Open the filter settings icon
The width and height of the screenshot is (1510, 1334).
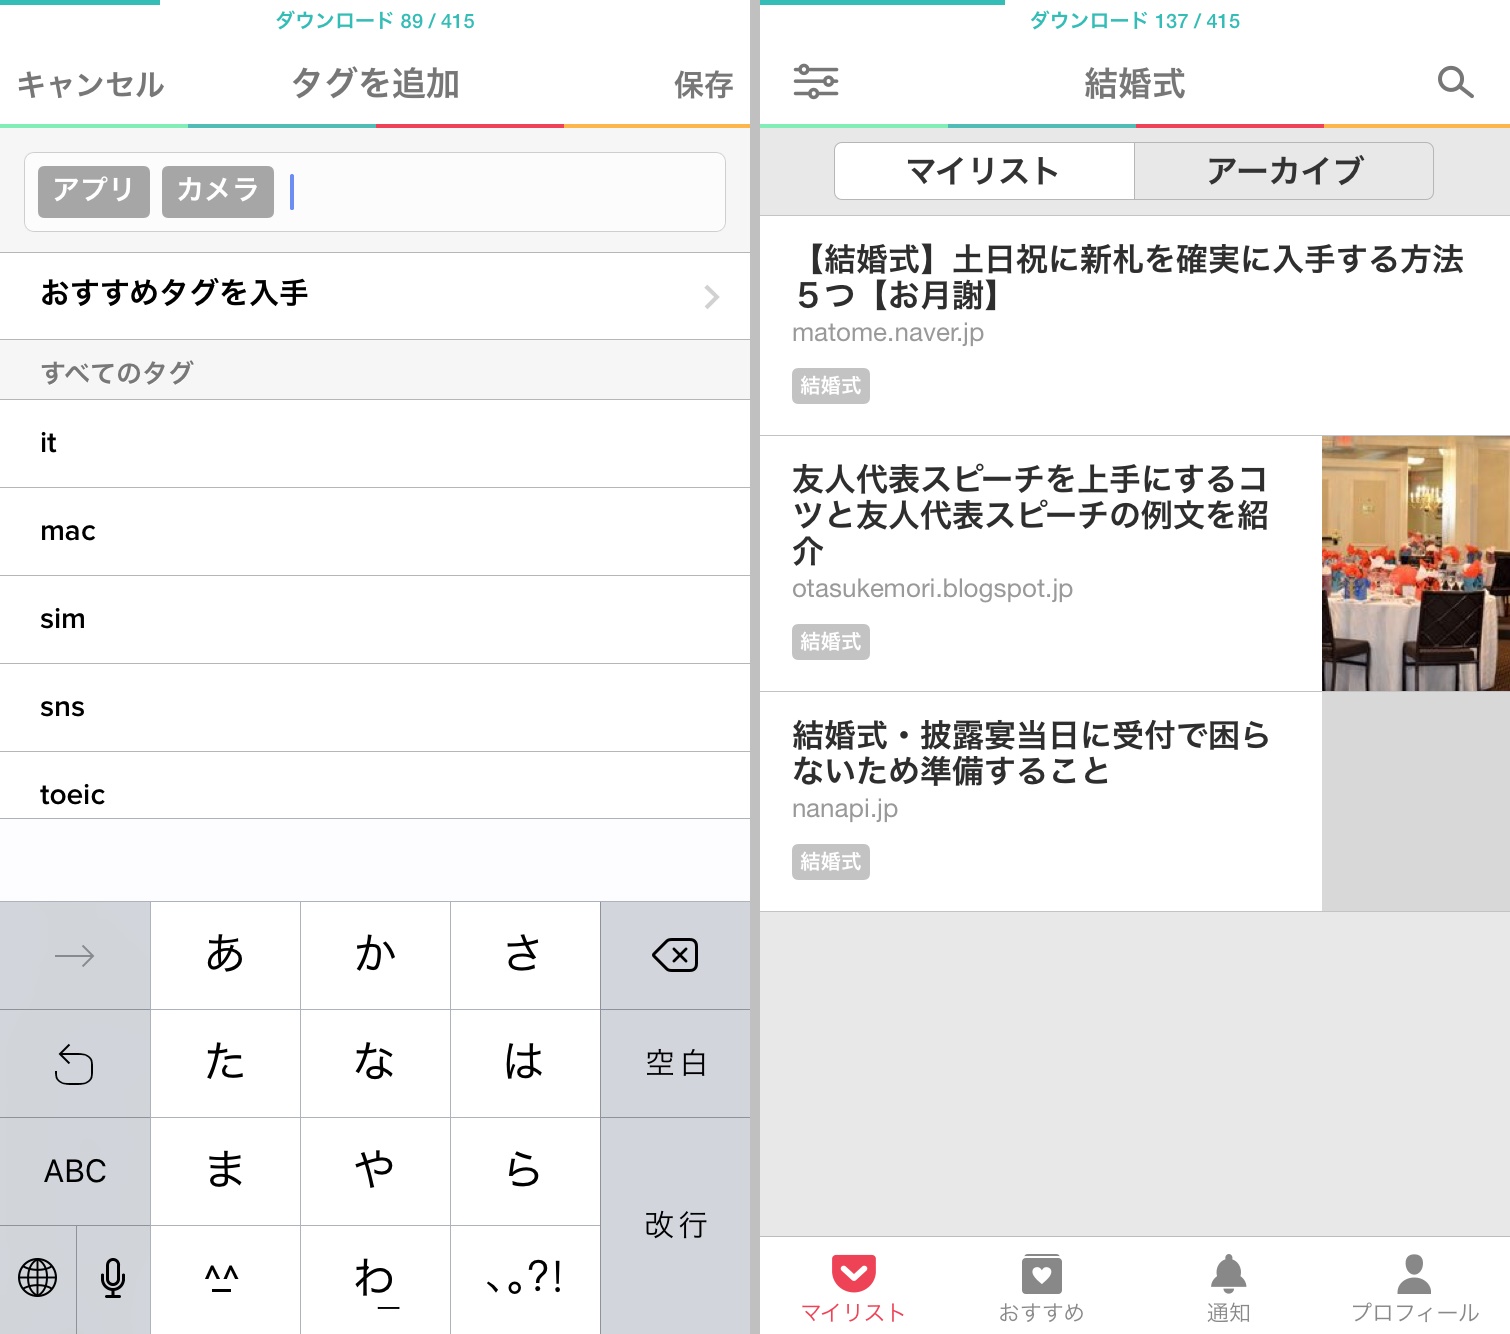tap(815, 82)
